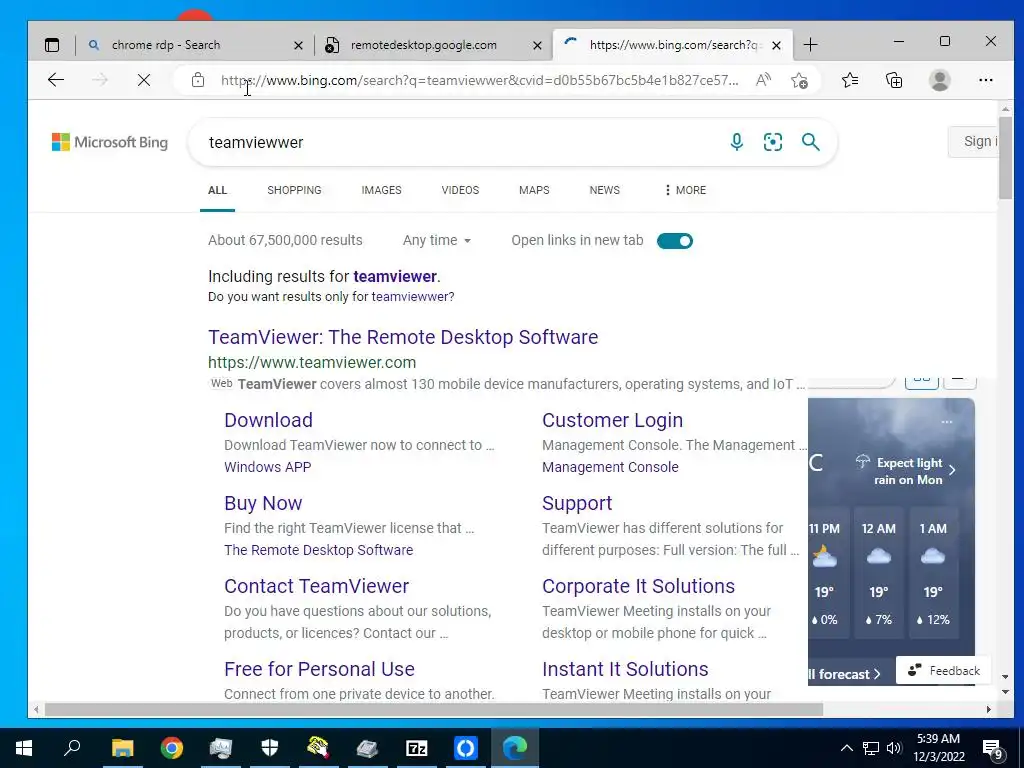Show hidden system tray icons
Image resolution: width=1024 pixels, height=768 pixels.
click(846, 748)
